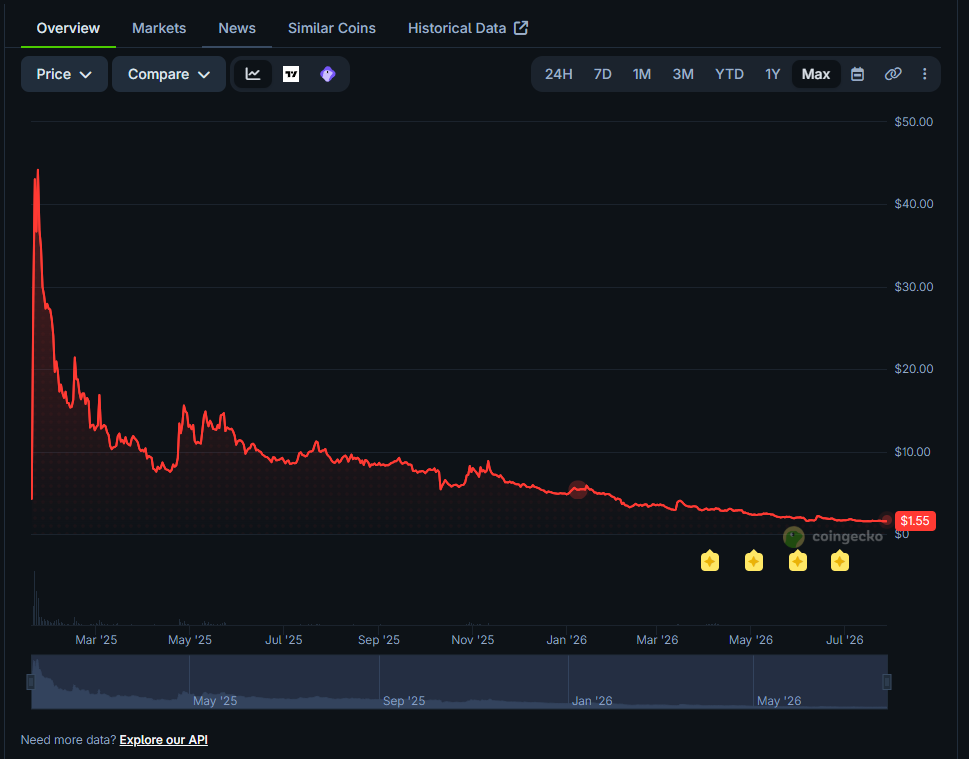Viewport: 969px width, 759px height.
Task: Click the first yellow event marker
Action: (x=709, y=561)
